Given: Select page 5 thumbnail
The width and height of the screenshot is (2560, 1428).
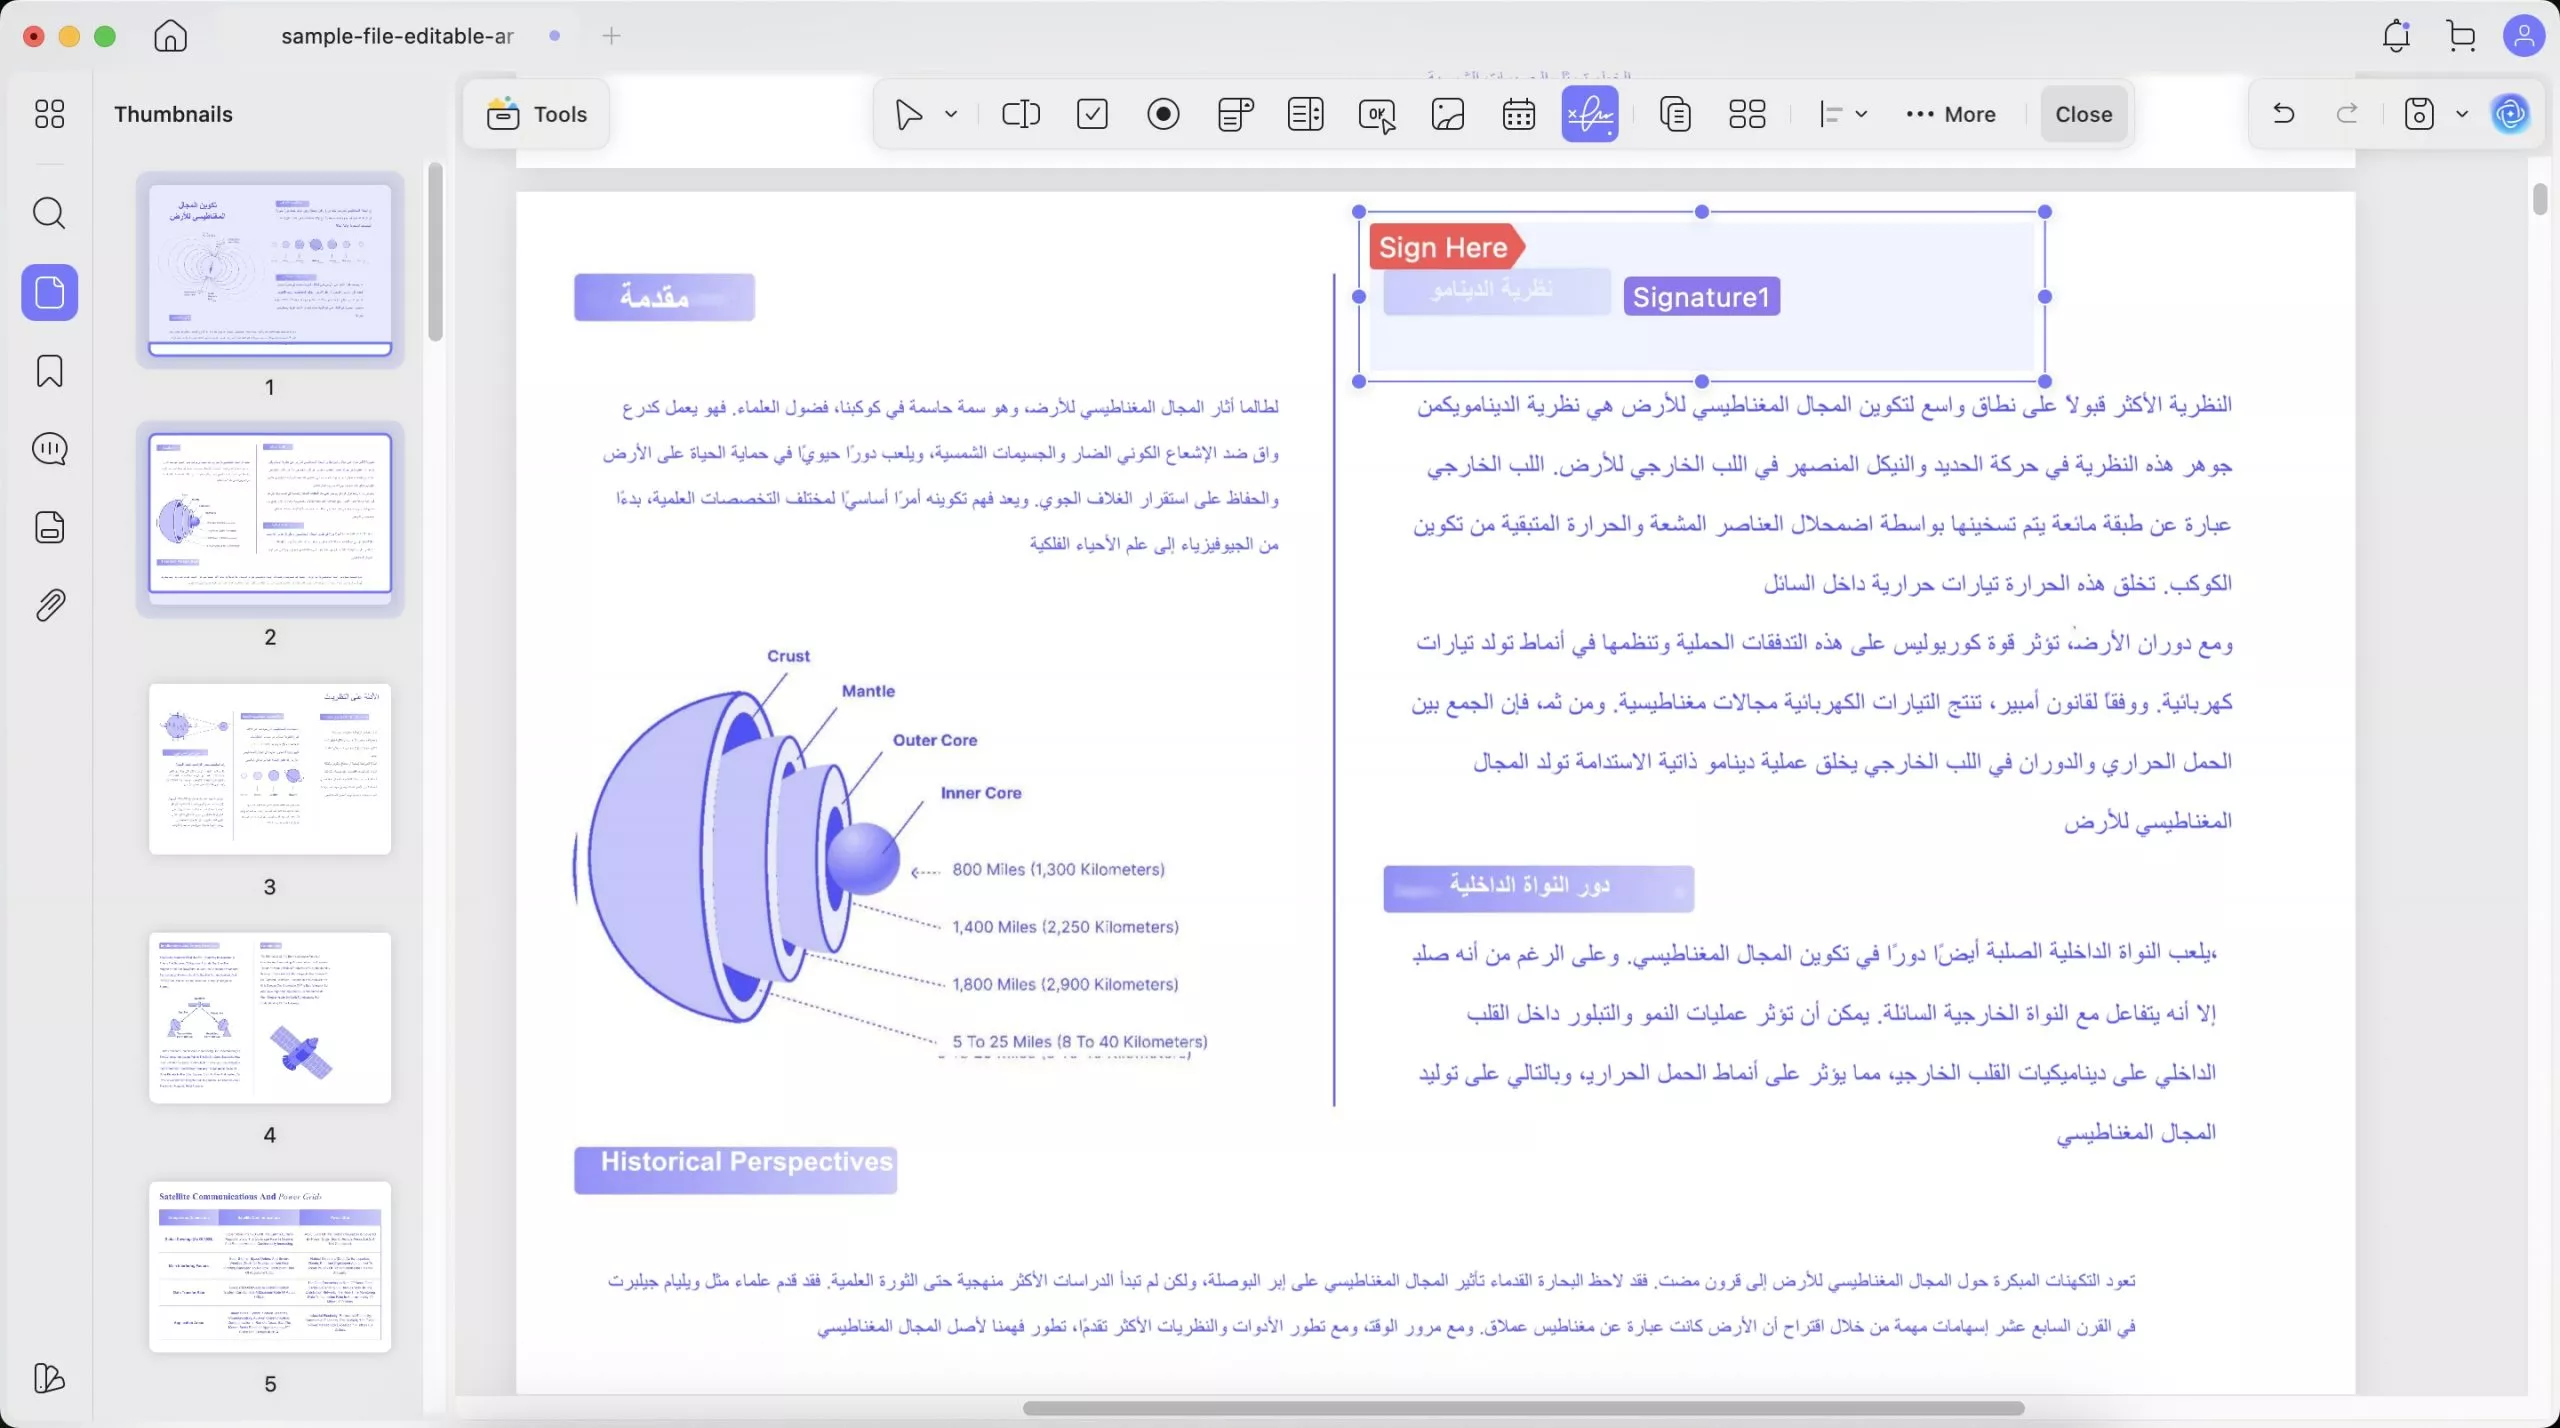Looking at the screenshot, I should (270, 1267).
